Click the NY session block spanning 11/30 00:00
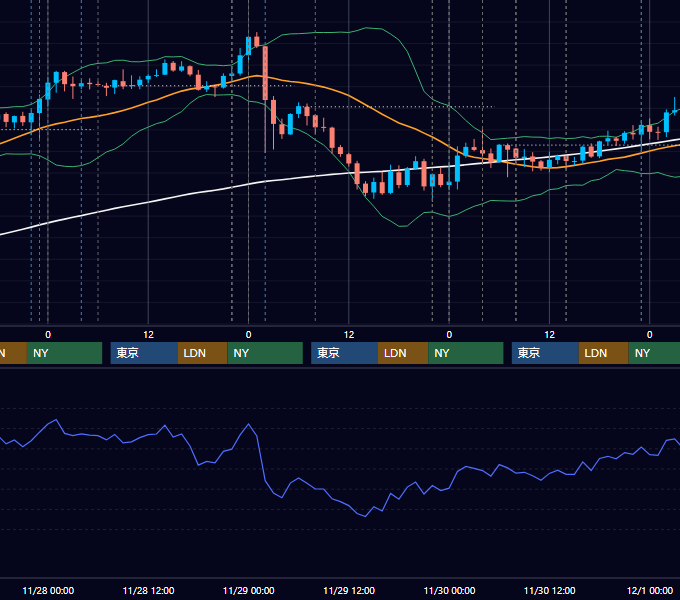This screenshot has height=600, width=680. pos(466,353)
